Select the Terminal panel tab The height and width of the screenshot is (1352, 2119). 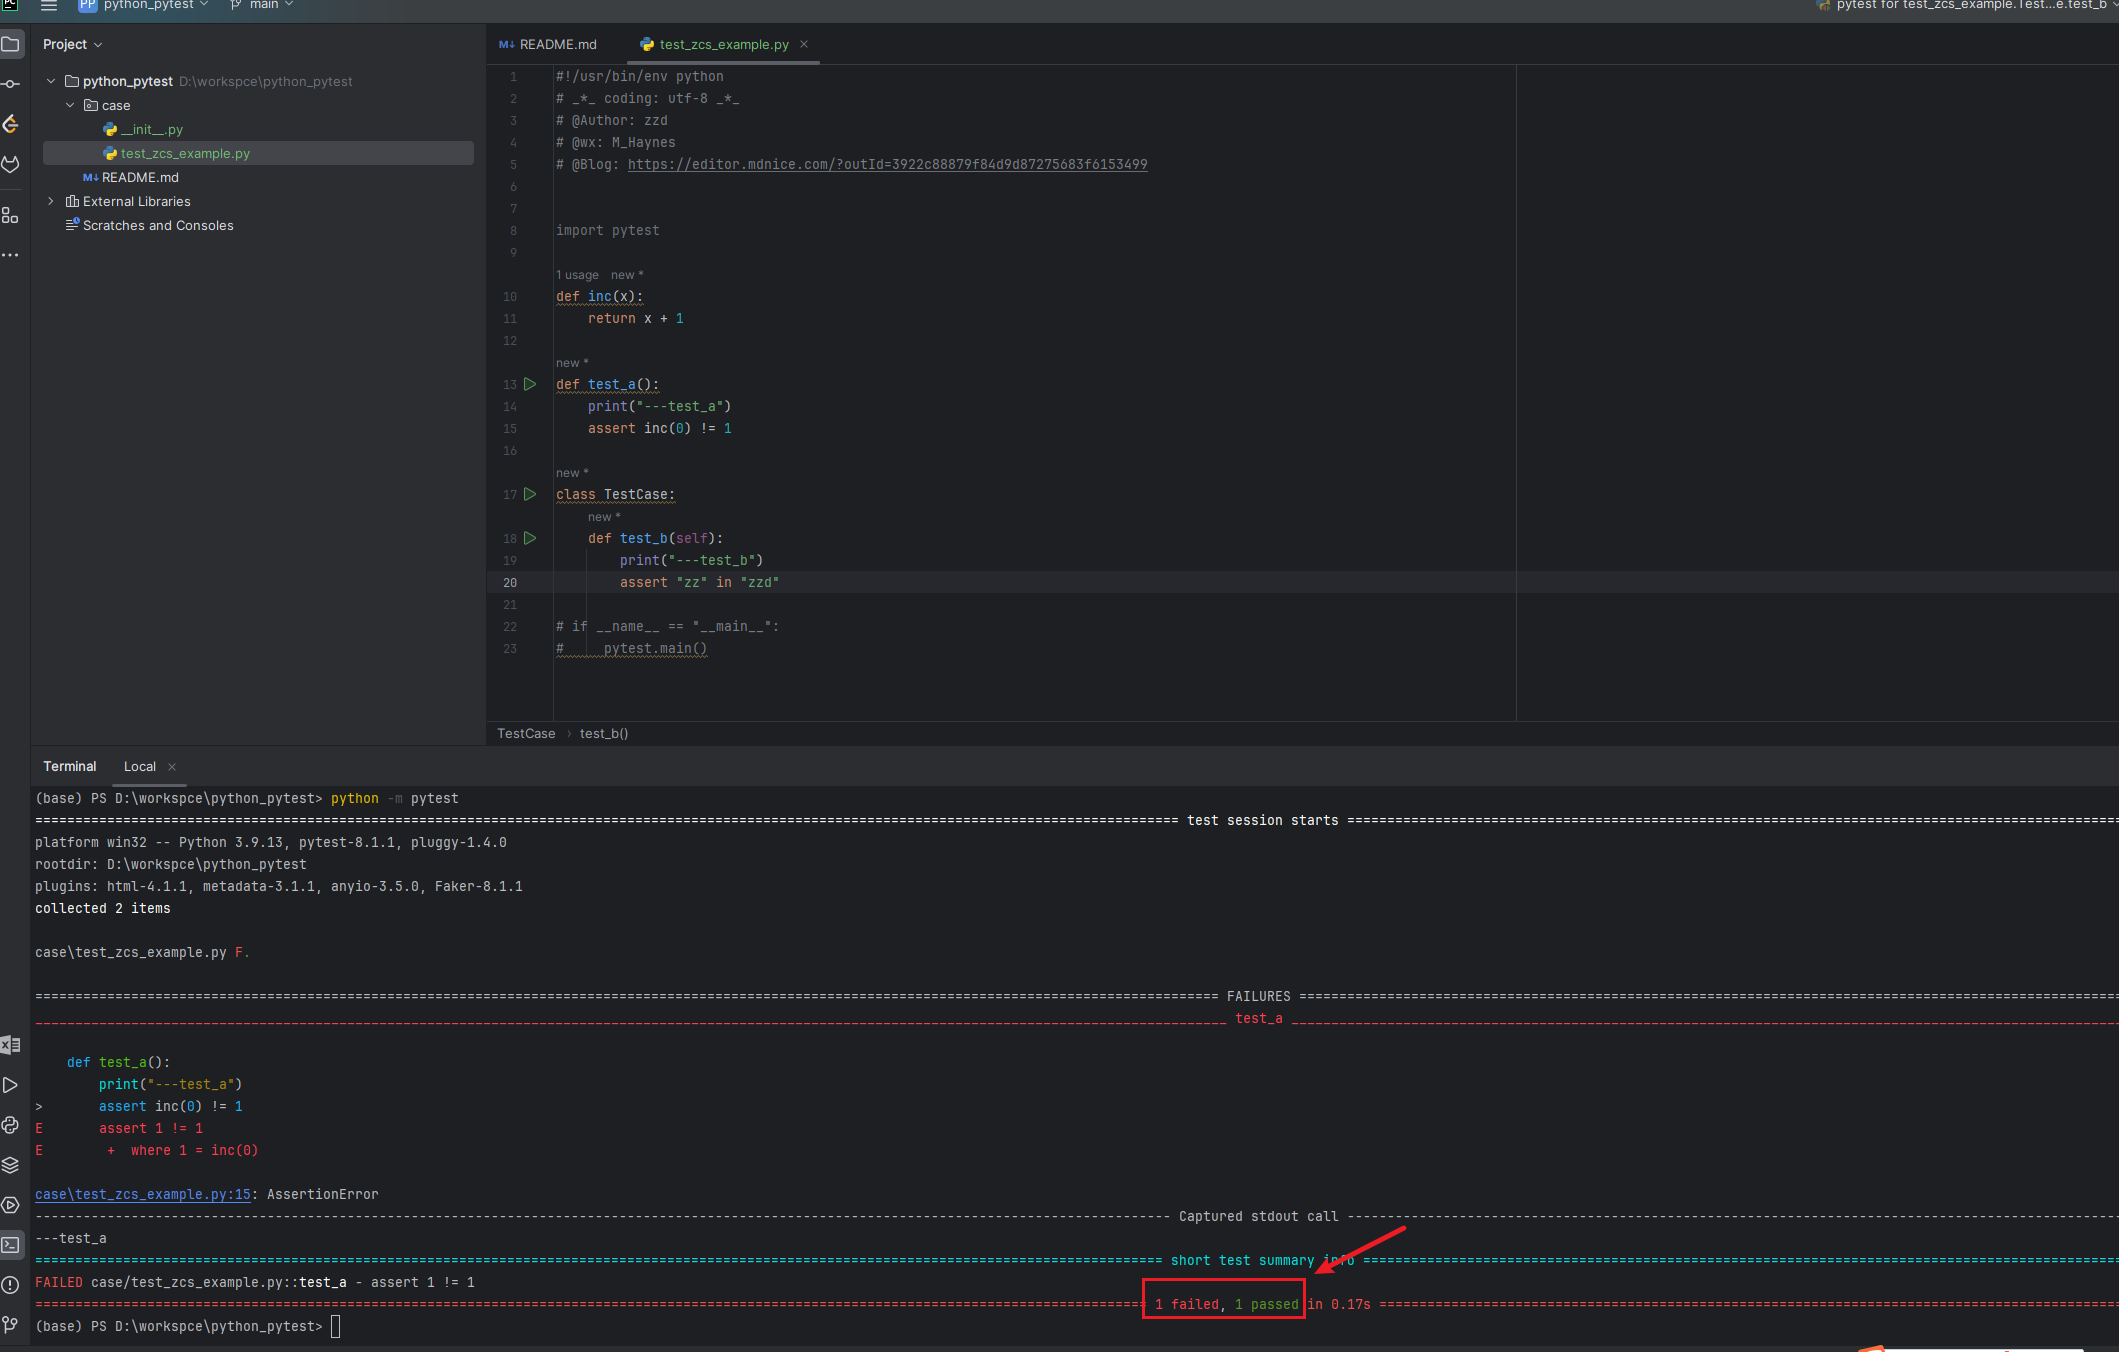pos(69,767)
